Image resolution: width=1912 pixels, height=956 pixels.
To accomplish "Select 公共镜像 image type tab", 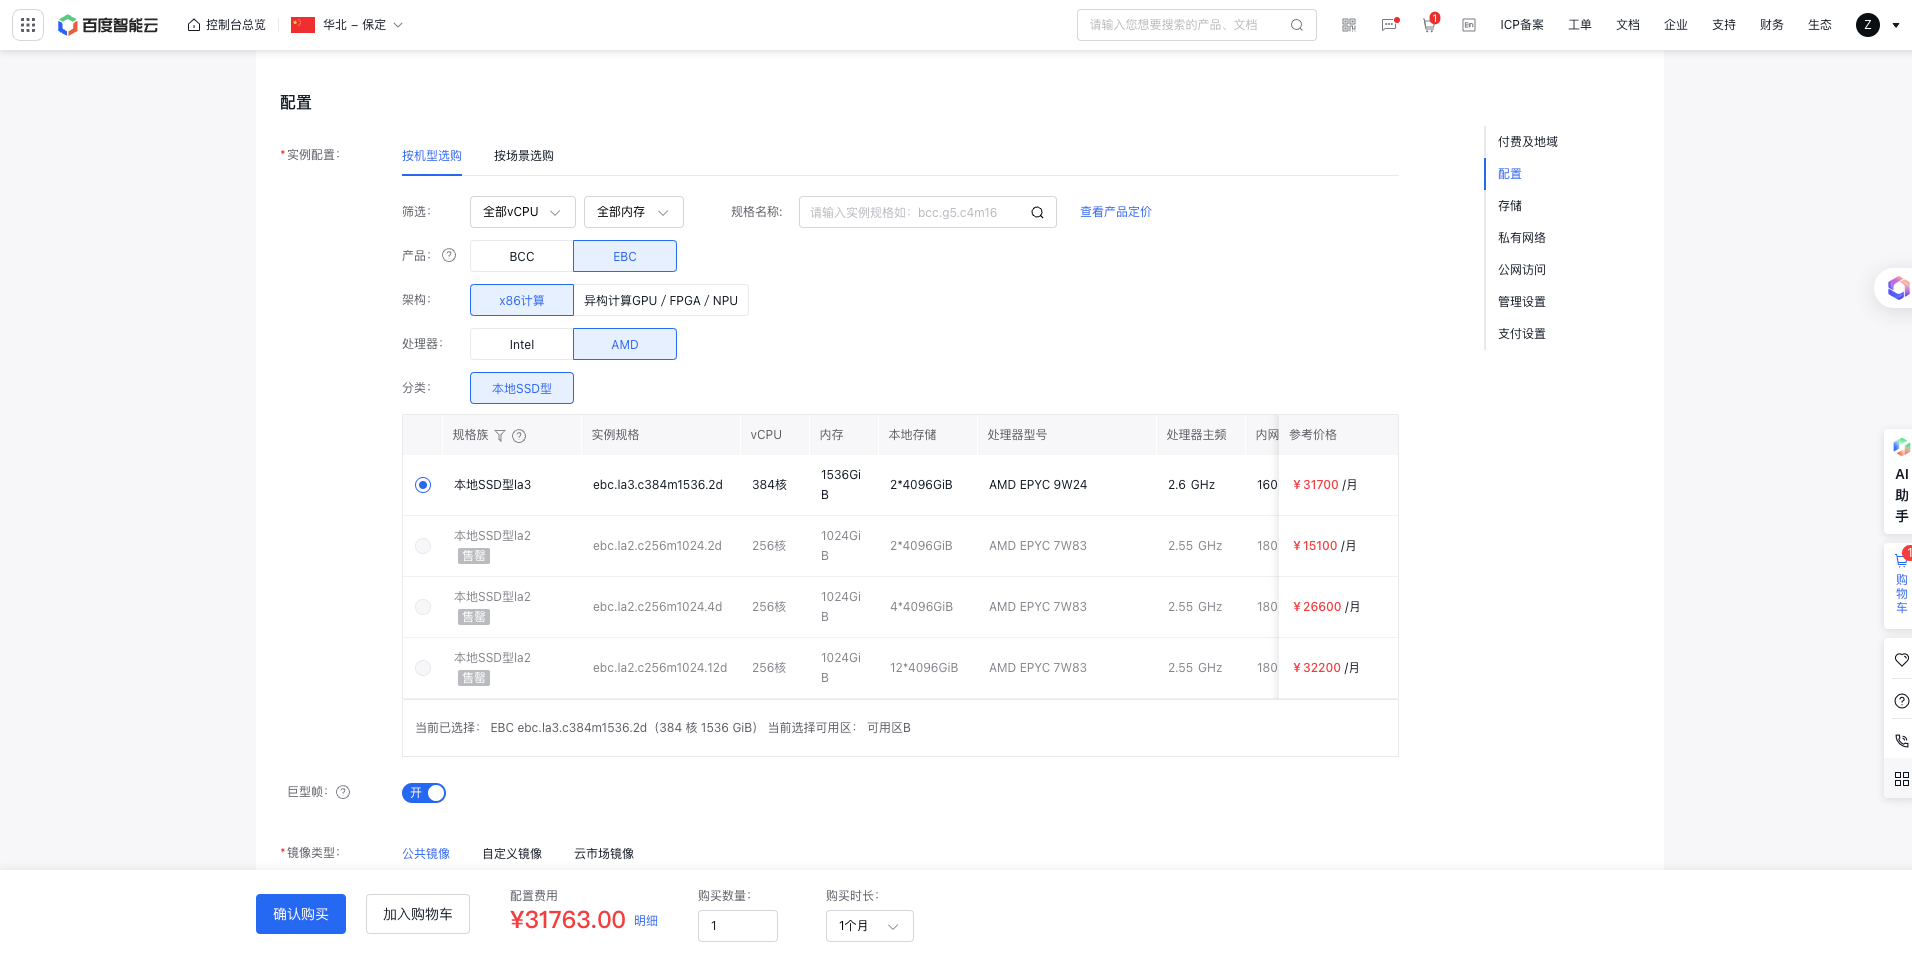I will 426,854.
